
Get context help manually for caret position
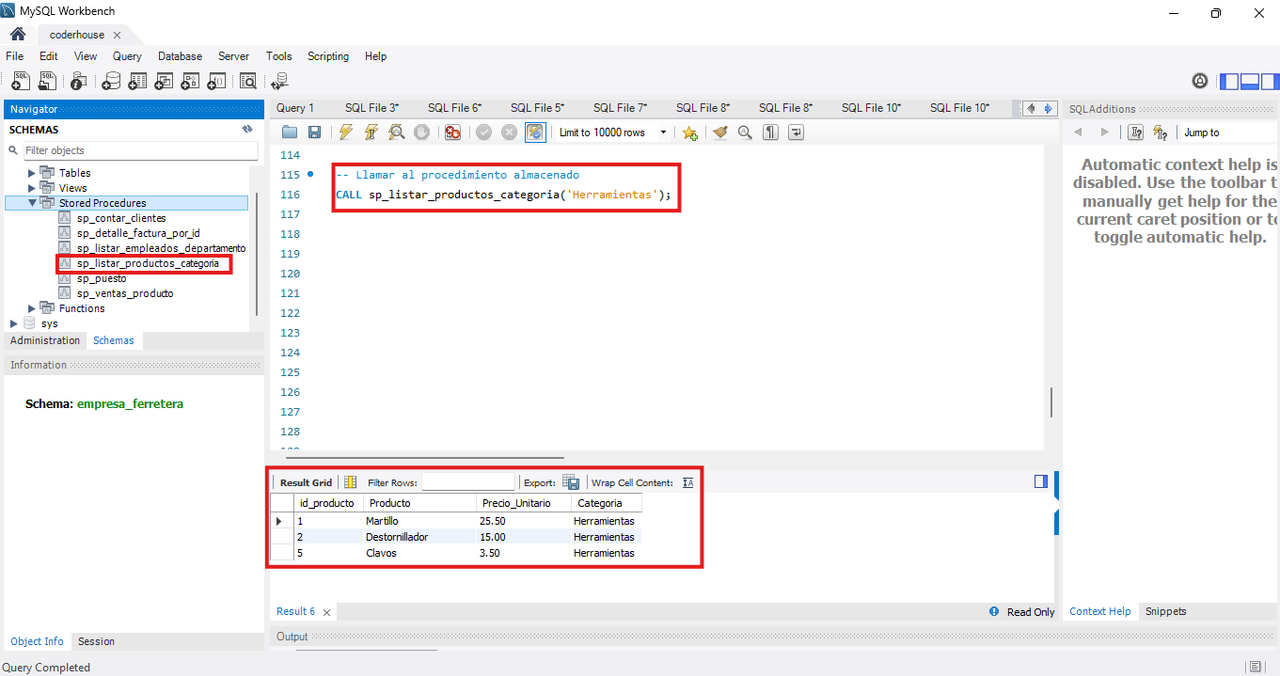click(x=1160, y=132)
